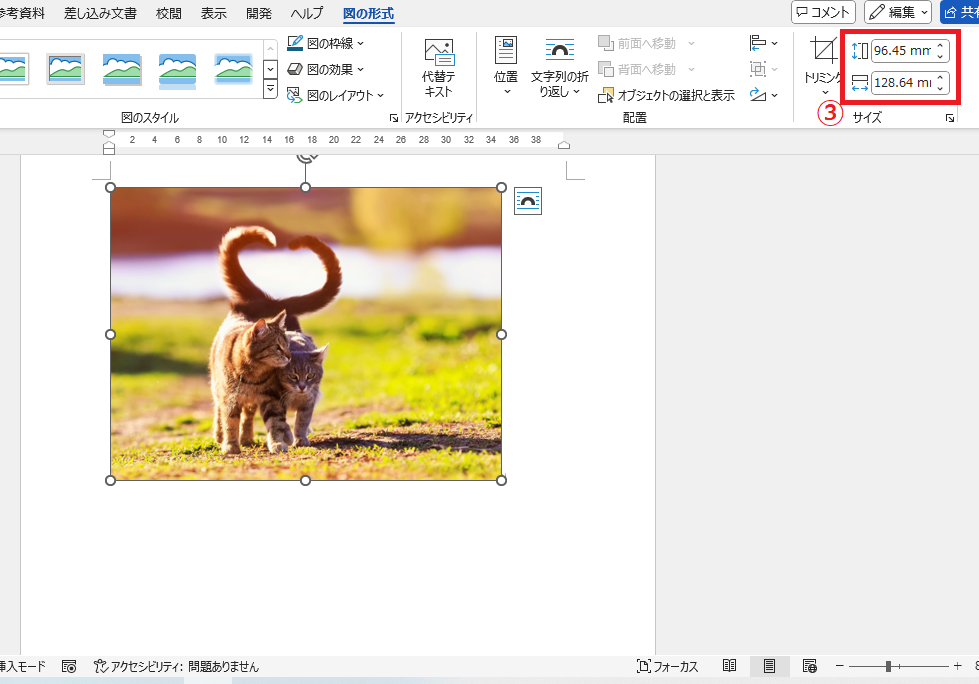Increase the picture width with the up spinner
The image size is (979, 684).
point(940,78)
